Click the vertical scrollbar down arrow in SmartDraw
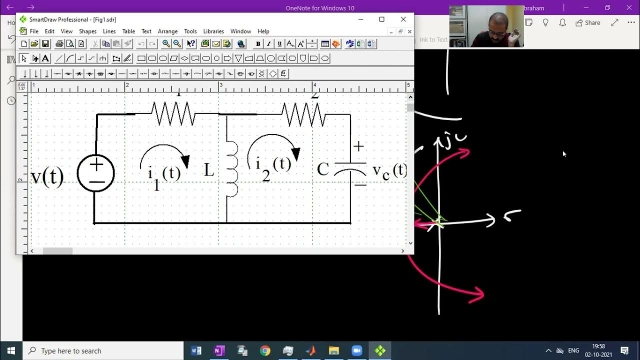Image resolution: width=640 pixels, height=360 pixels. (x=410, y=243)
